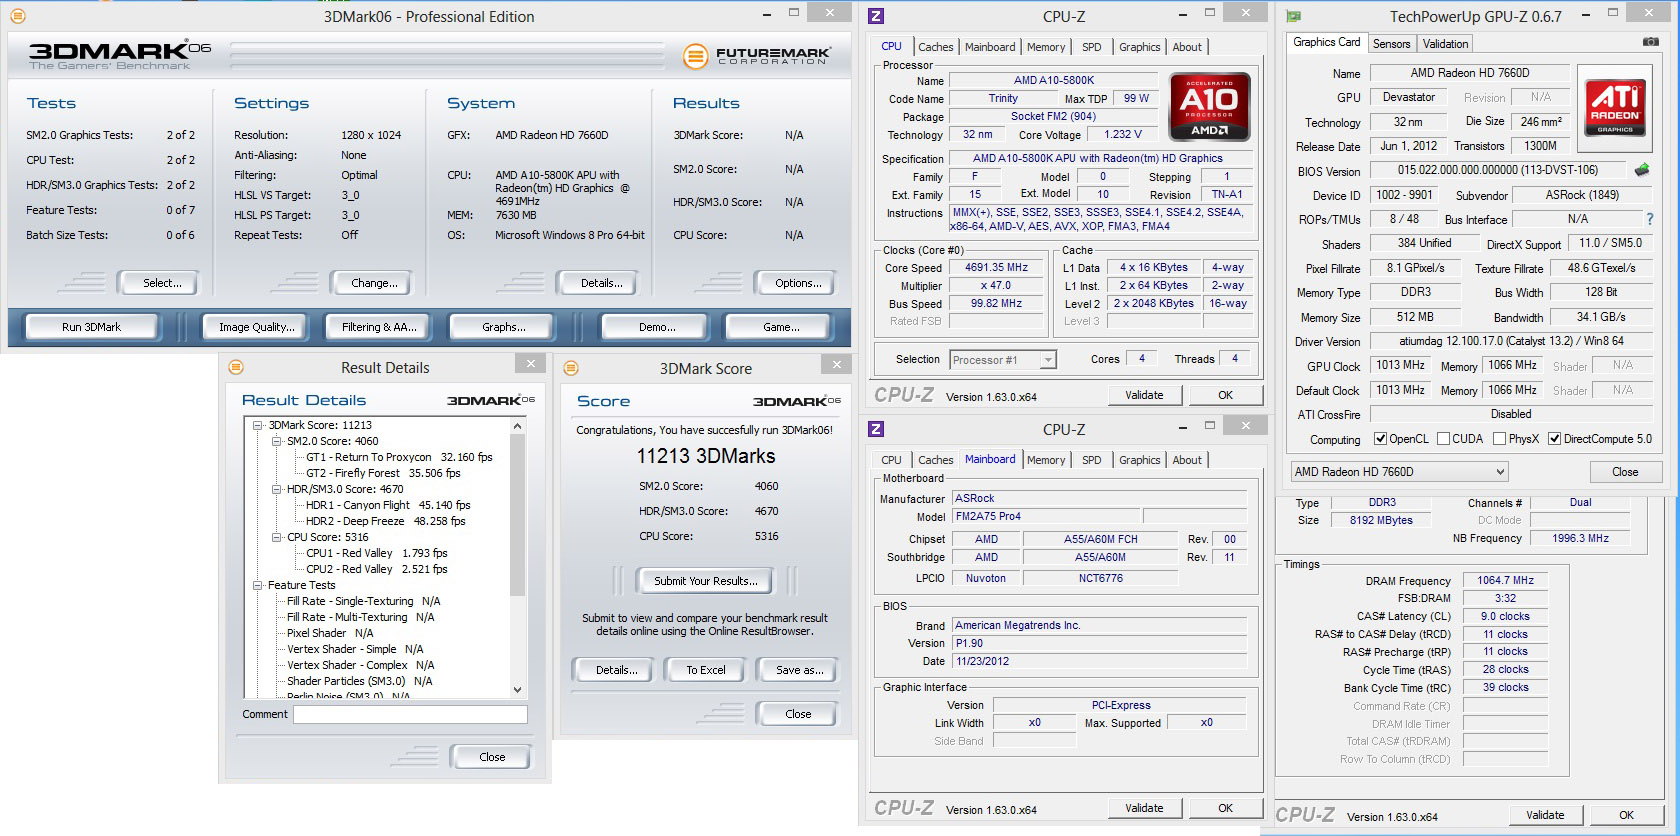Click Select... under Tests
This screenshot has height=836, width=1680.
click(x=162, y=283)
